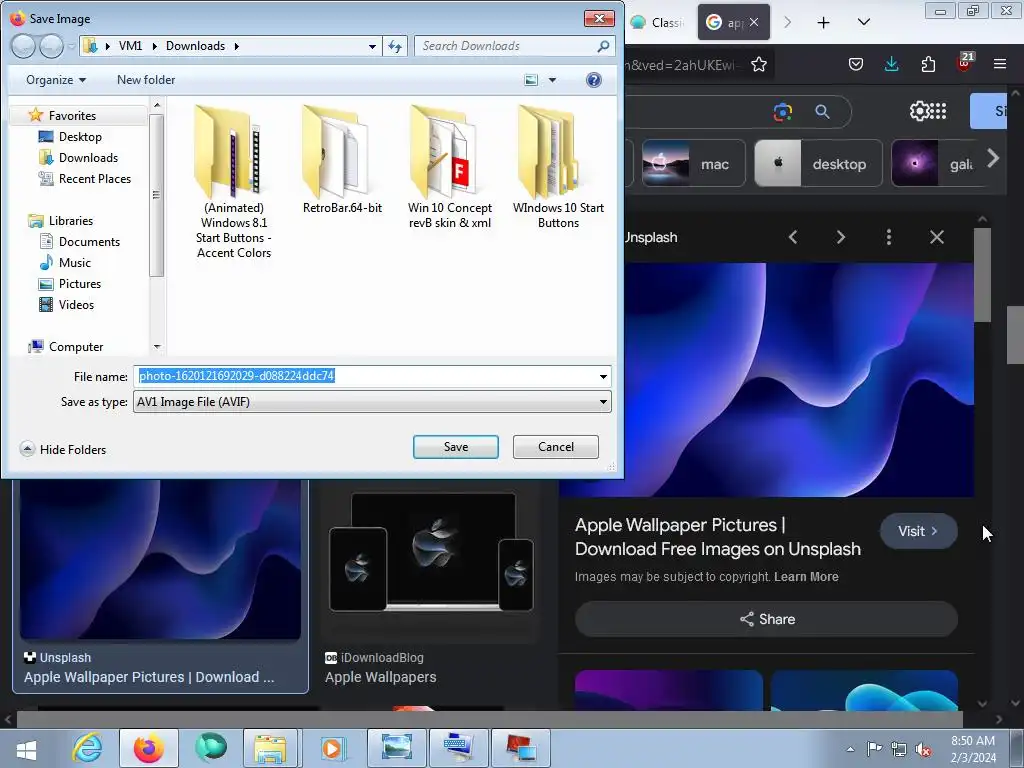Expand the File name history dropdown arrow

pos(603,376)
